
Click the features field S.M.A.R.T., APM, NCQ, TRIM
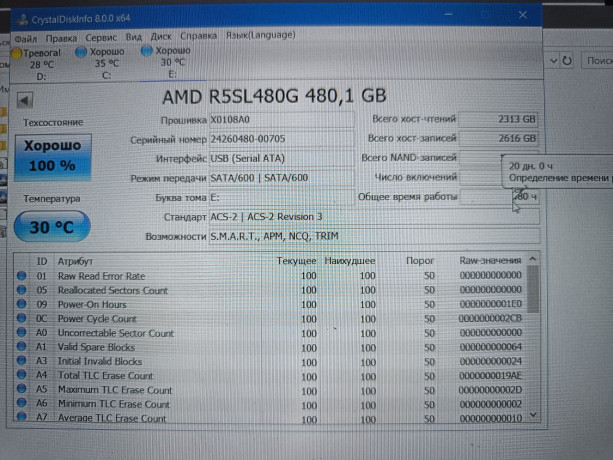(374, 236)
